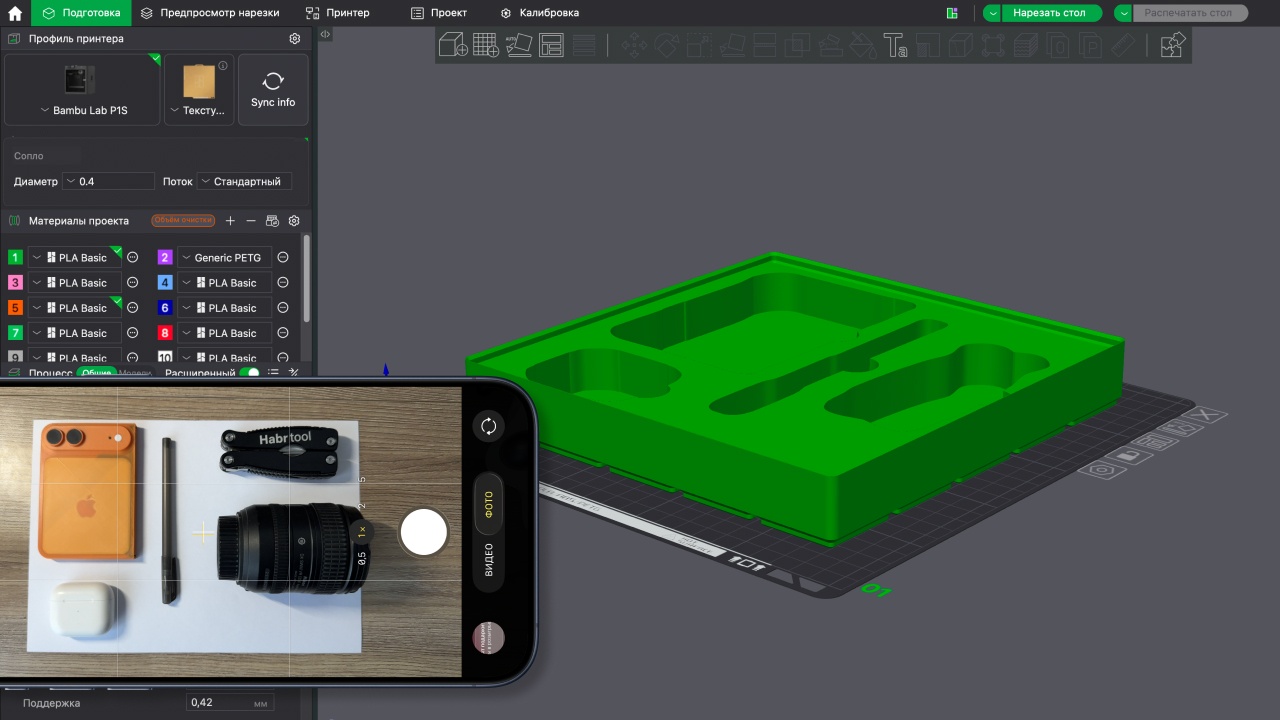Click the Нарезать стол button
This screenshot has height=720, width=1280.
[x=1048, y=13]
